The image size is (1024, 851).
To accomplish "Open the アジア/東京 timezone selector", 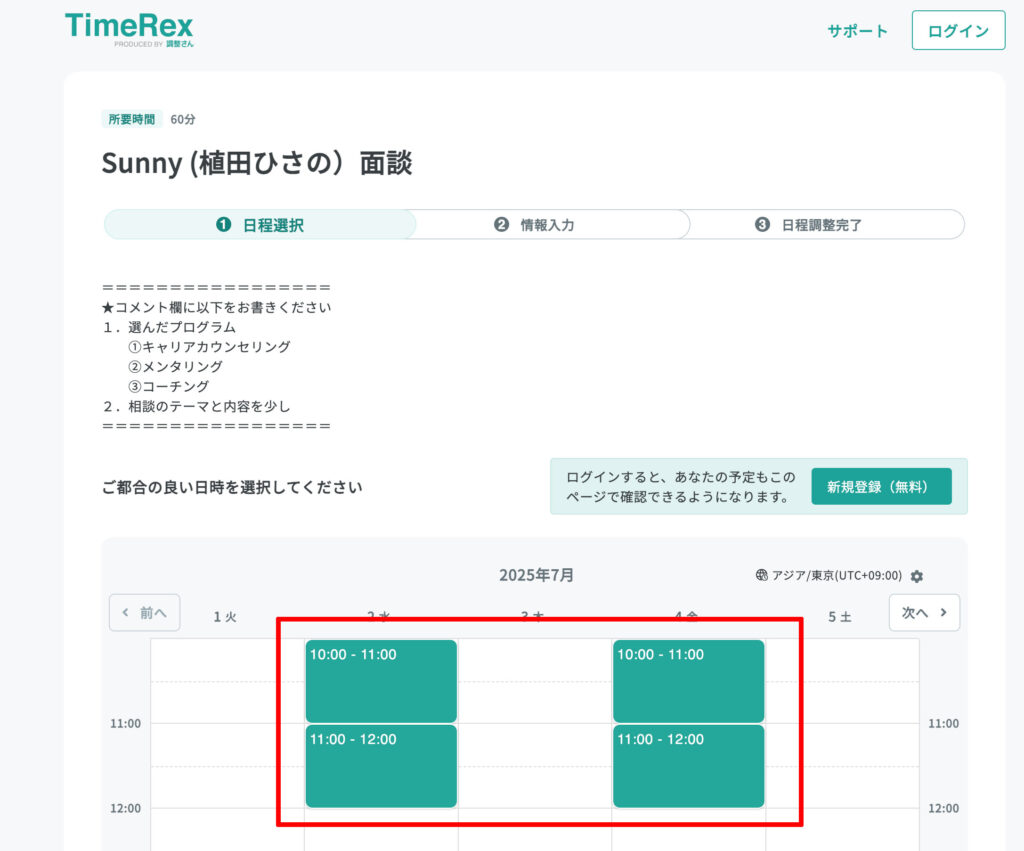I will [836, 576].
